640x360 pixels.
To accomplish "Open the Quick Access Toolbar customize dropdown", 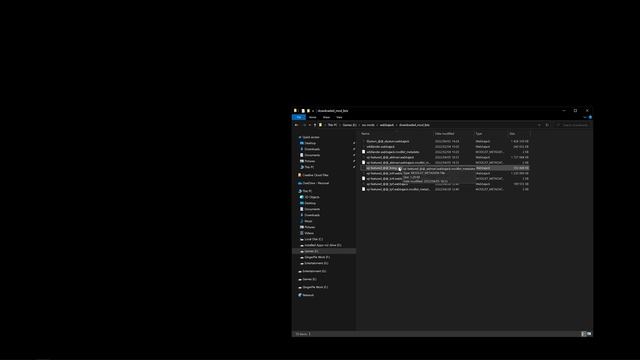I will [x=313, y=111].
